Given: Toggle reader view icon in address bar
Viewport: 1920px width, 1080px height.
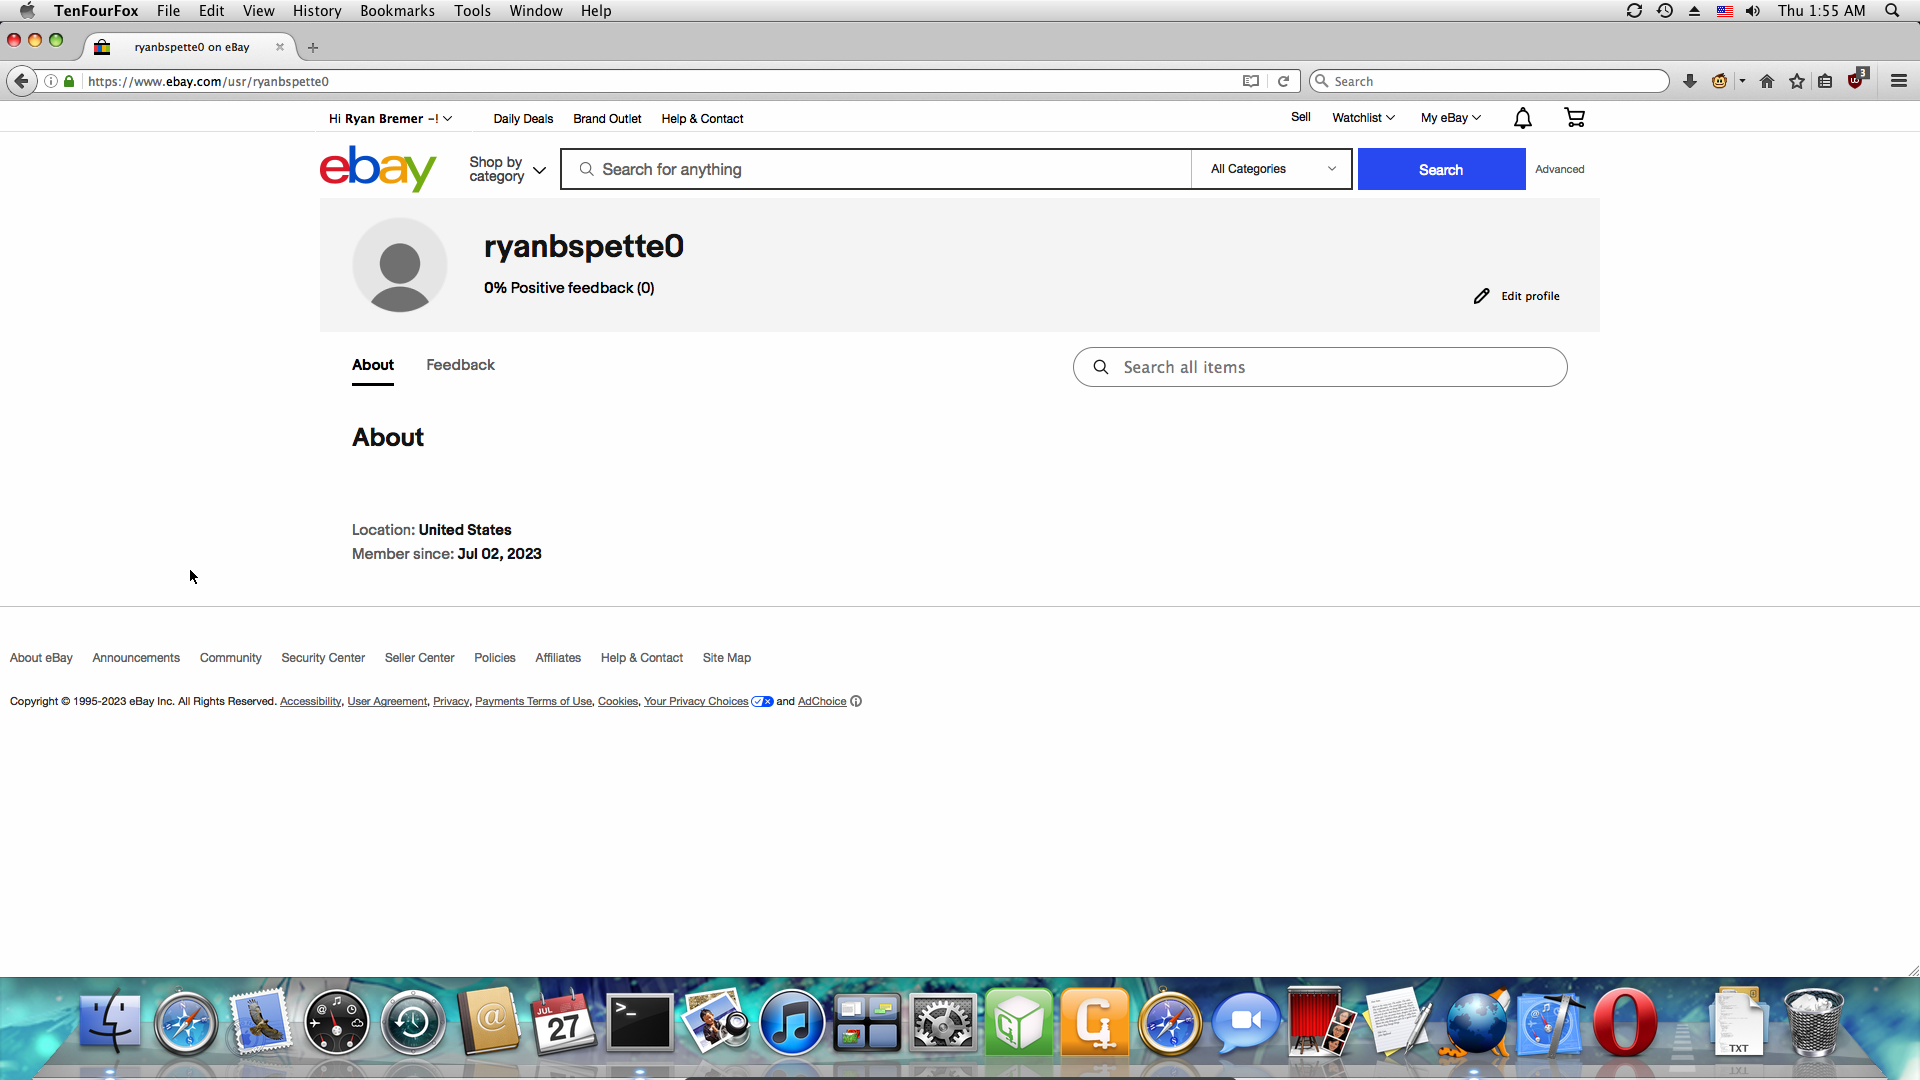Looking at the screenshot, I should point(1250,81).
